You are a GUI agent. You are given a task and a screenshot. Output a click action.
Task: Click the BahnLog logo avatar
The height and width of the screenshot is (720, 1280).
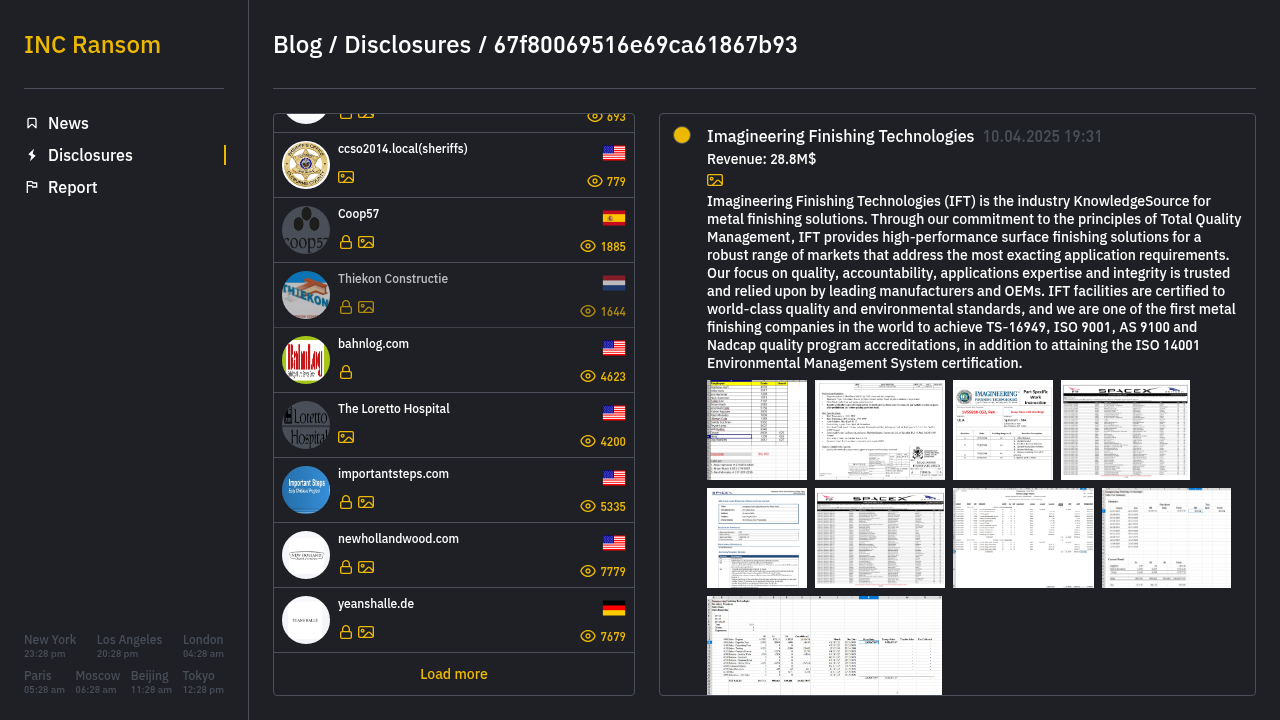tap(306, 360)
